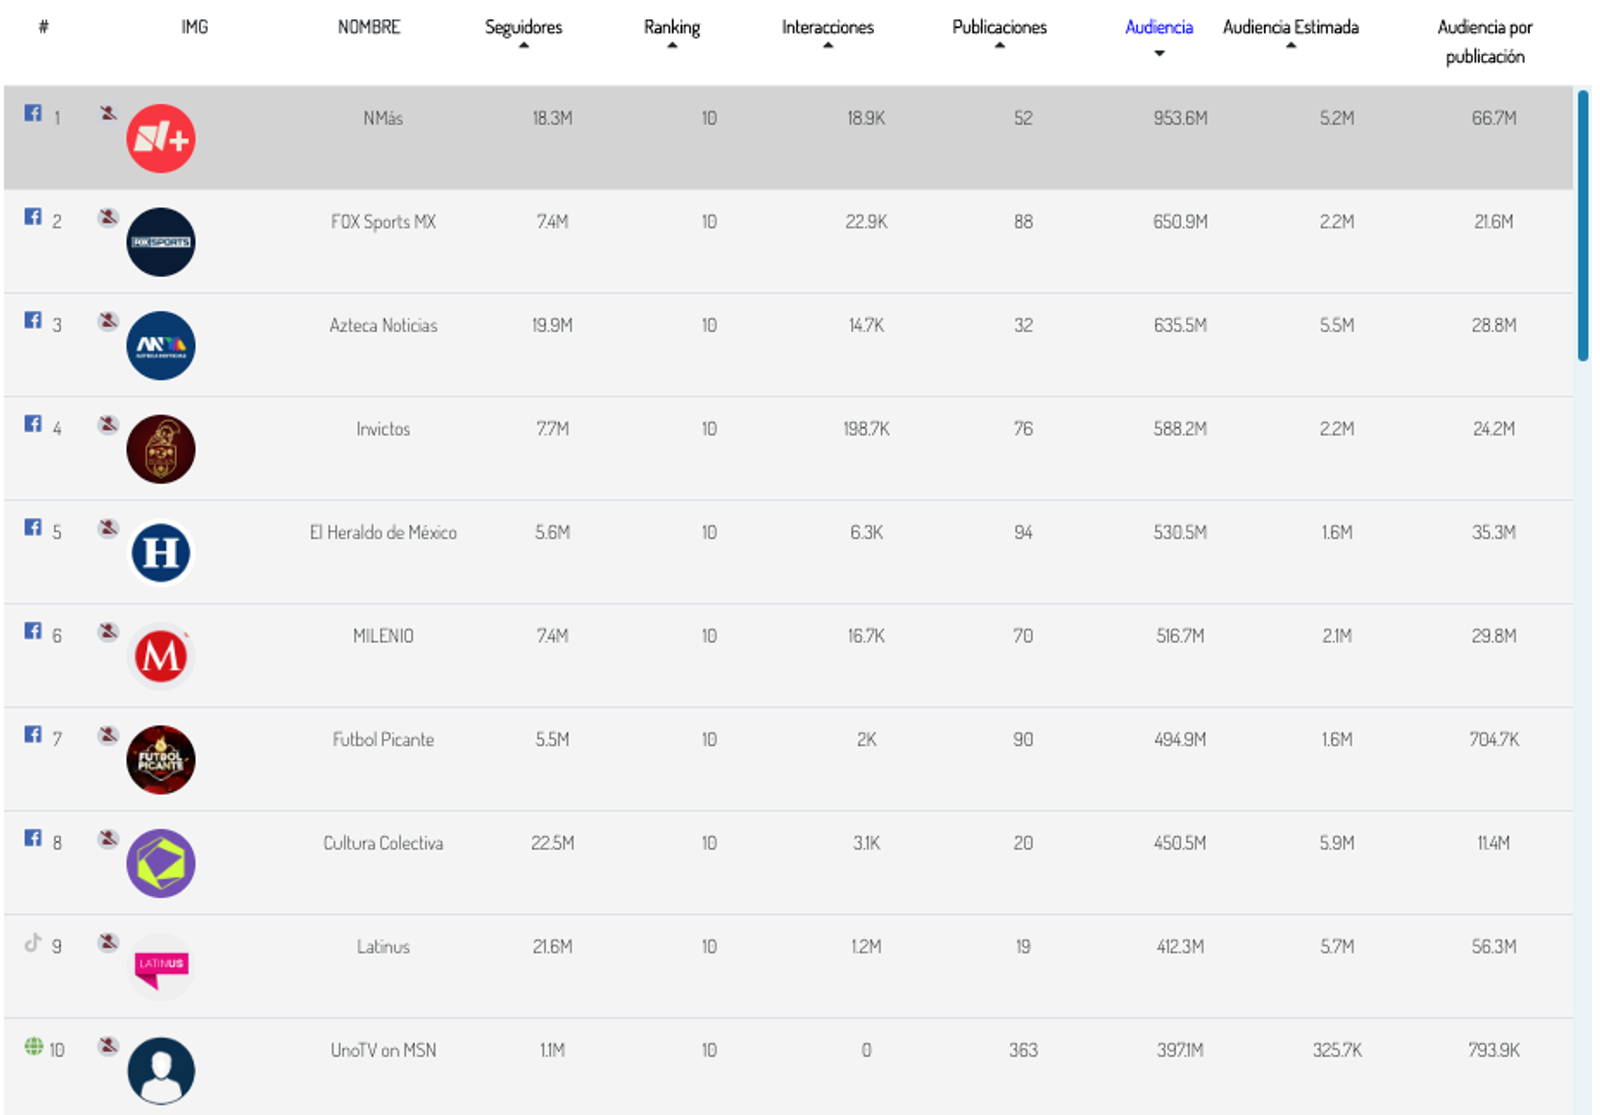1600x1115 pixels.
Task: Click the Facebook icon in the FOX Sports MX row
Action: coord(33,217)
